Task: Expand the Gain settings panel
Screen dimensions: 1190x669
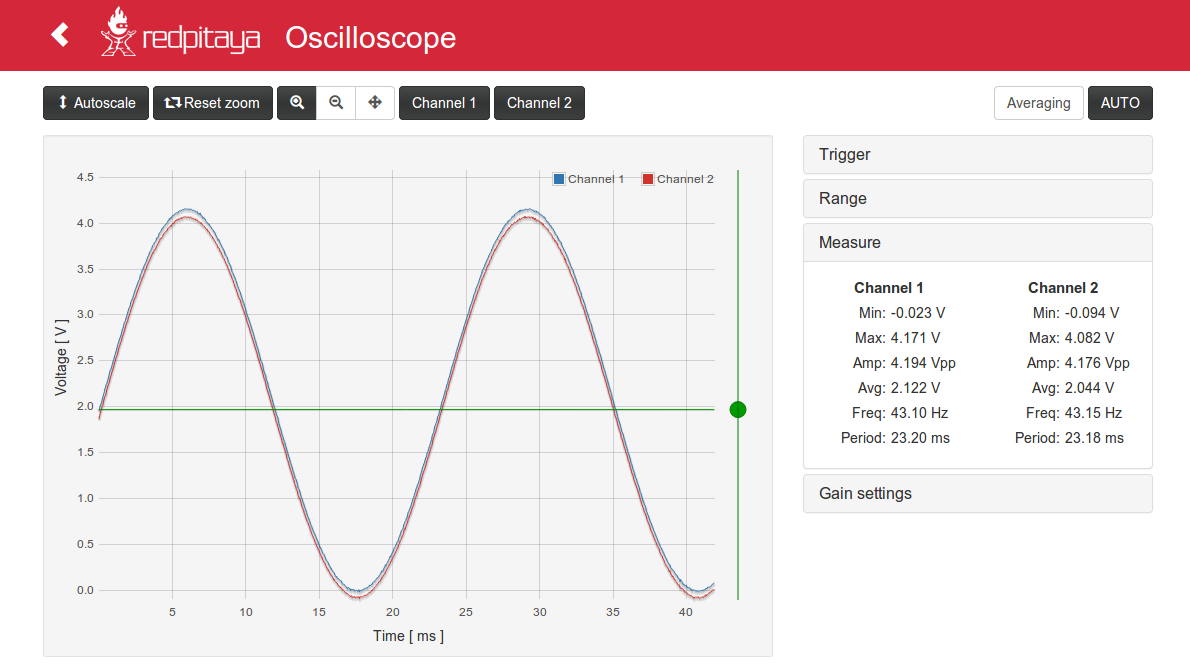Action: point(977,494)
